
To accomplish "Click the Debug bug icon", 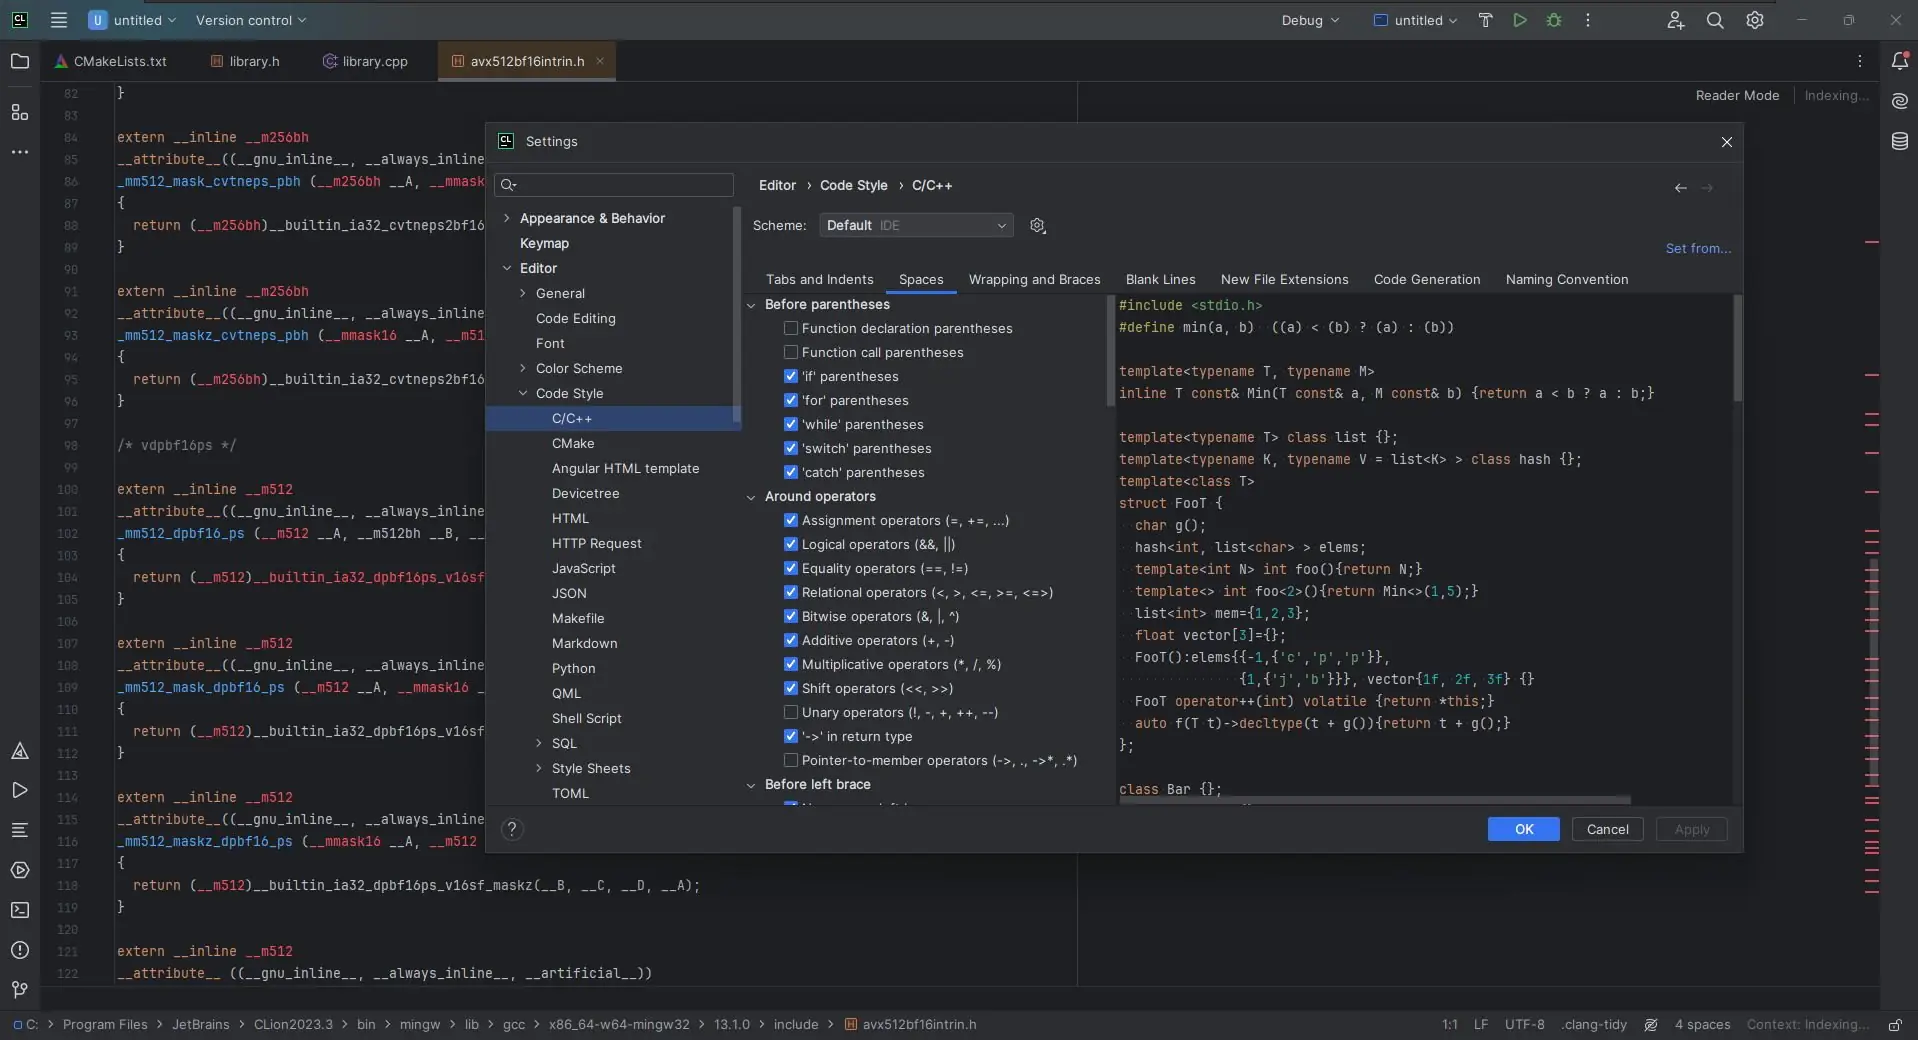I will point(1553,20).
